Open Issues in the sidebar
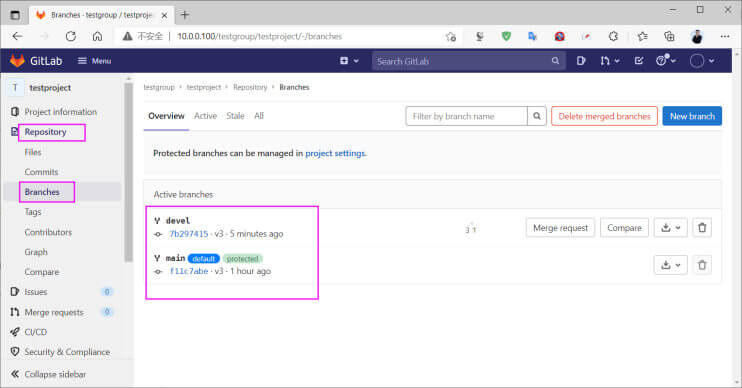Viewport: 742px width, 388px height. point(35,292)
